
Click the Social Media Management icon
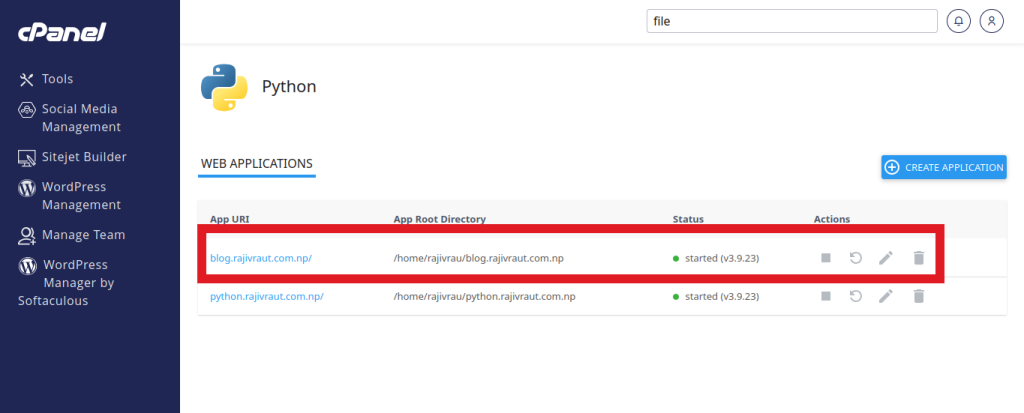(26, 109)
